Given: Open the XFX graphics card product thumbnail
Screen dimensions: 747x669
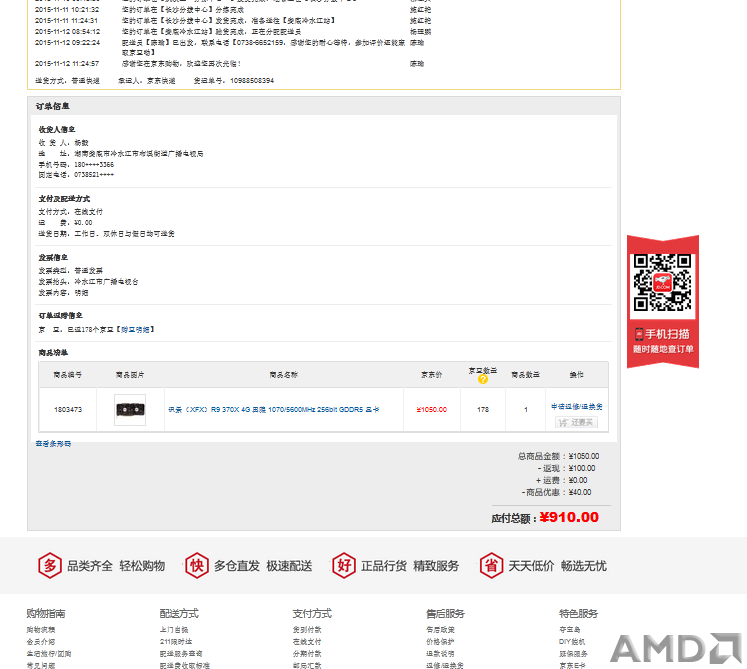Looking at the screenshot, I should click(x=130, y=409).
